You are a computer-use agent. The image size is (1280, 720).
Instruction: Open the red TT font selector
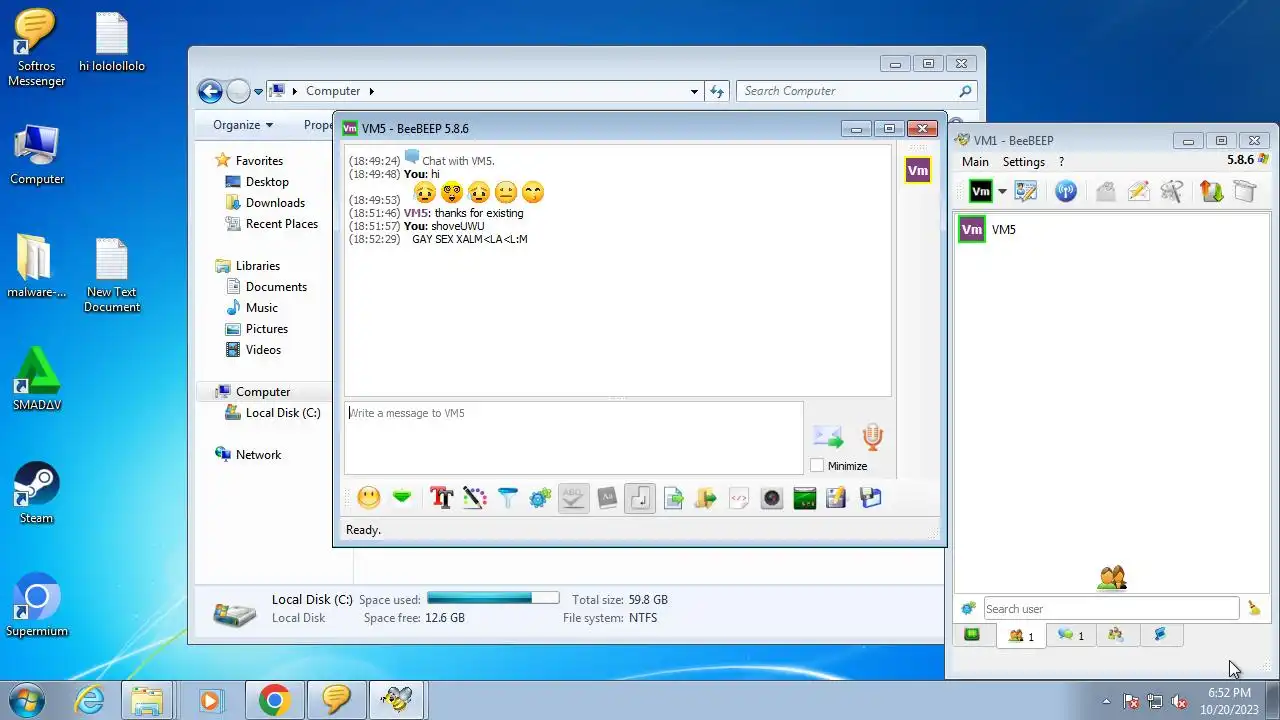[442, 497]
